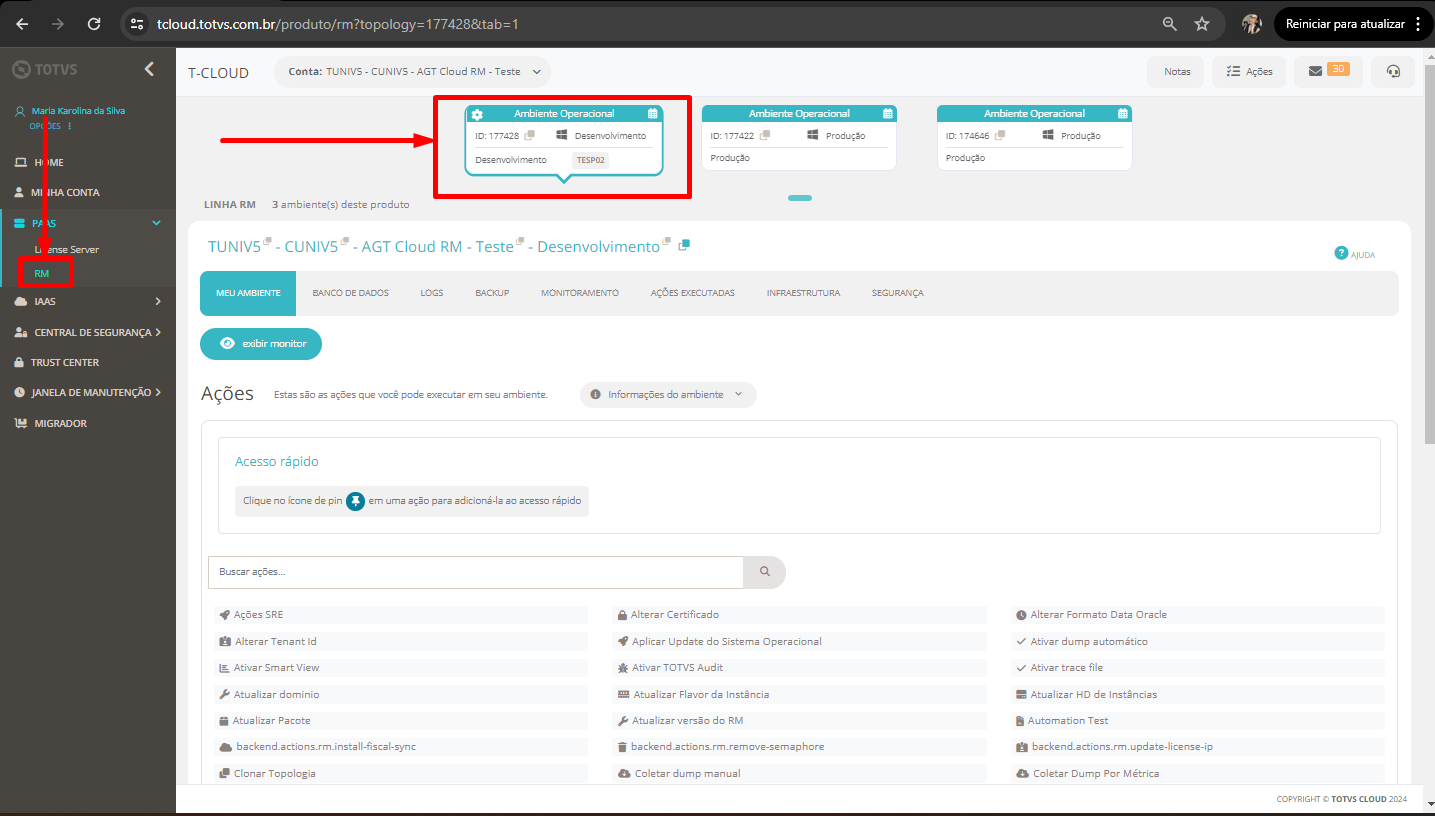Copy ID 174646 using its copy icon
Screen dimensions: 1435x816
[1000, 135]
